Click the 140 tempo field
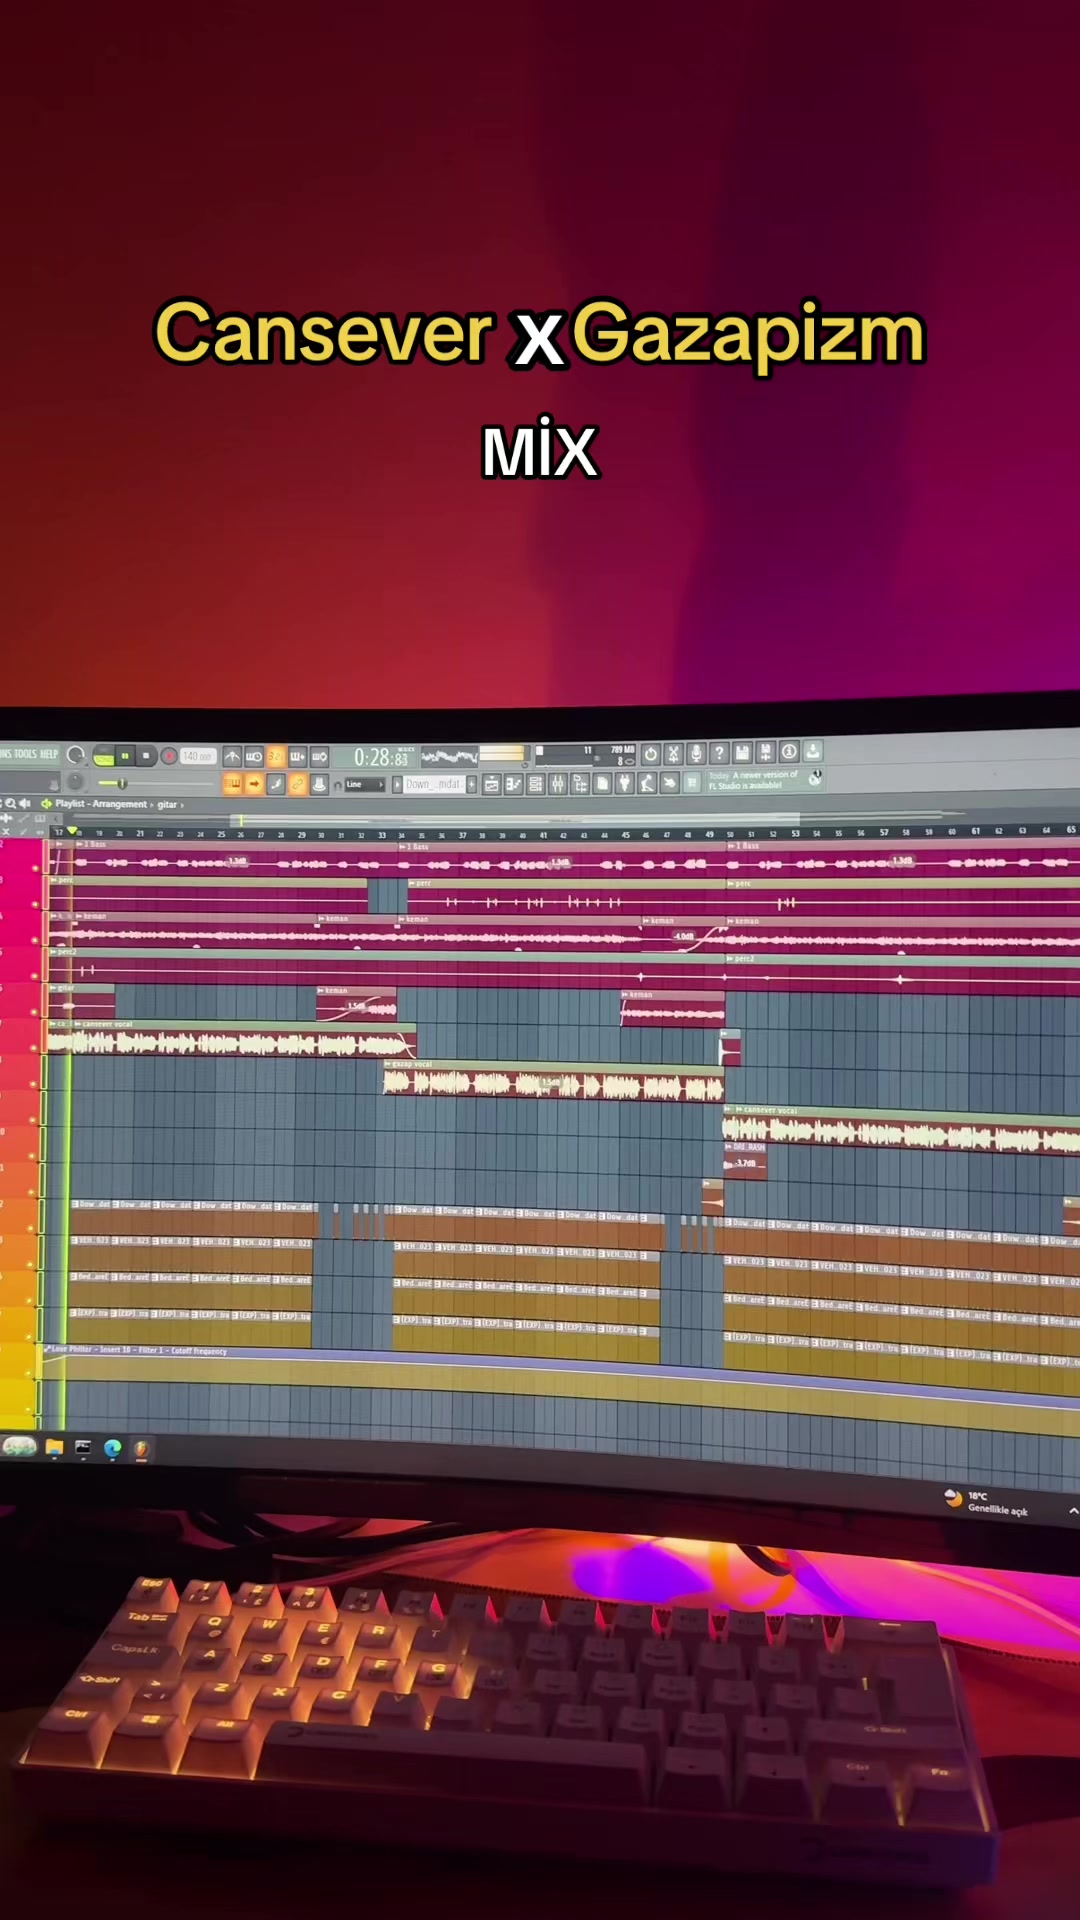 pos(198,756)
